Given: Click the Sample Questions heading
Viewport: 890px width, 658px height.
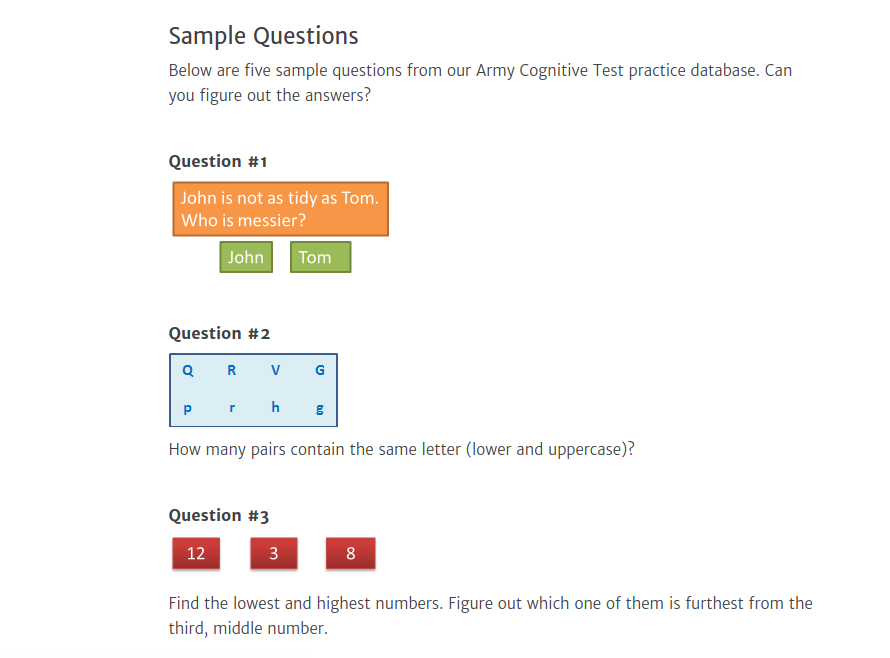Looking at the screenshot, I should tap(263, 36).
